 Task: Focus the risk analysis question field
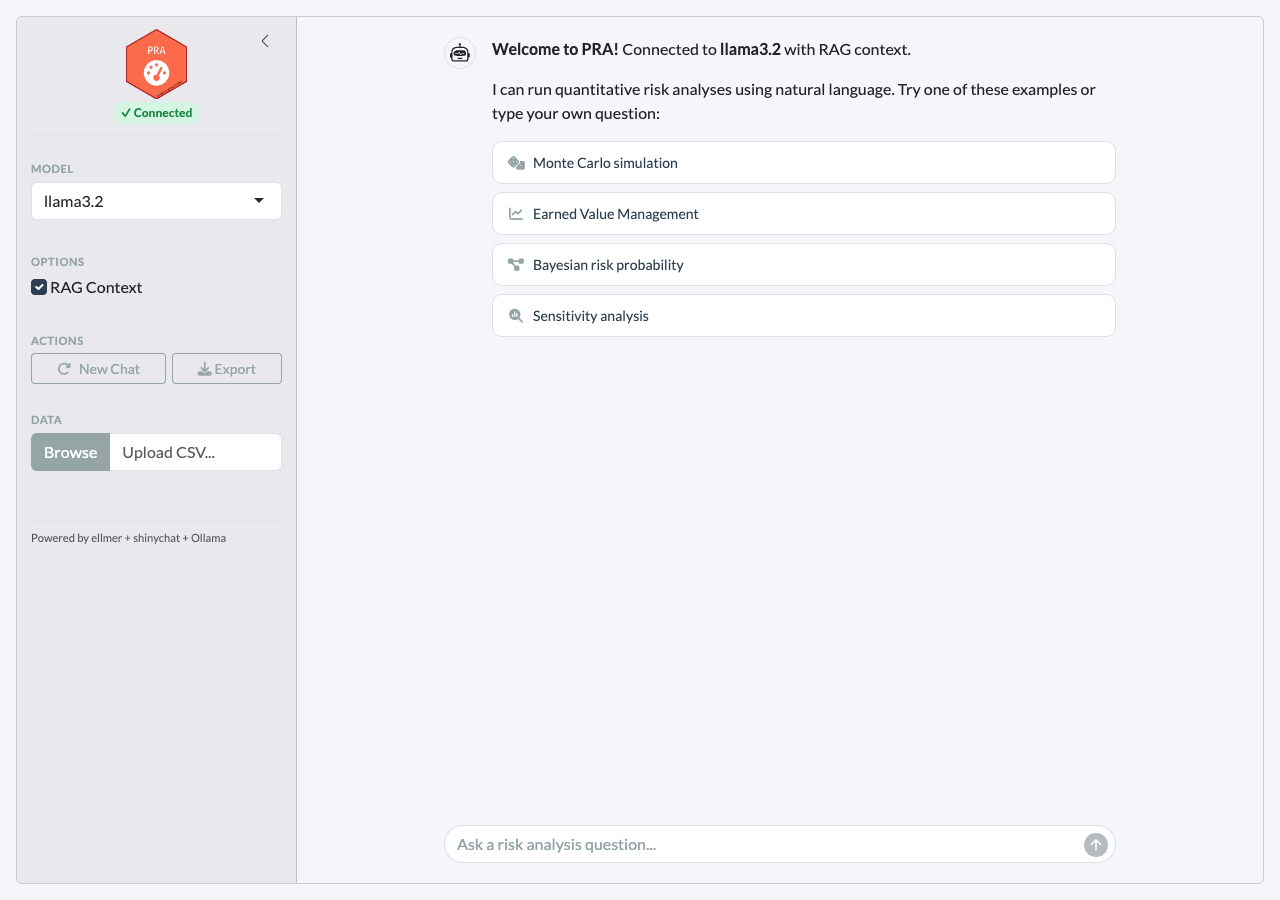click(765, 845)
